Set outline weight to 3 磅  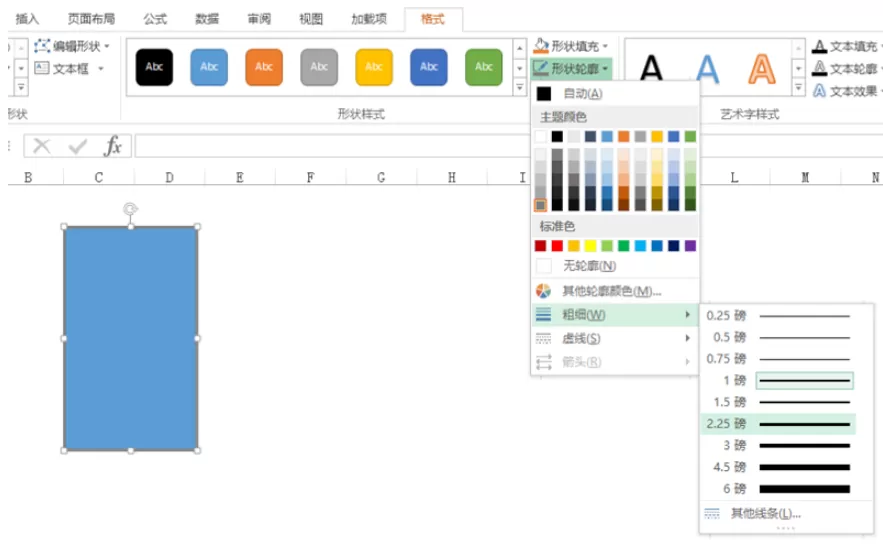778,445
